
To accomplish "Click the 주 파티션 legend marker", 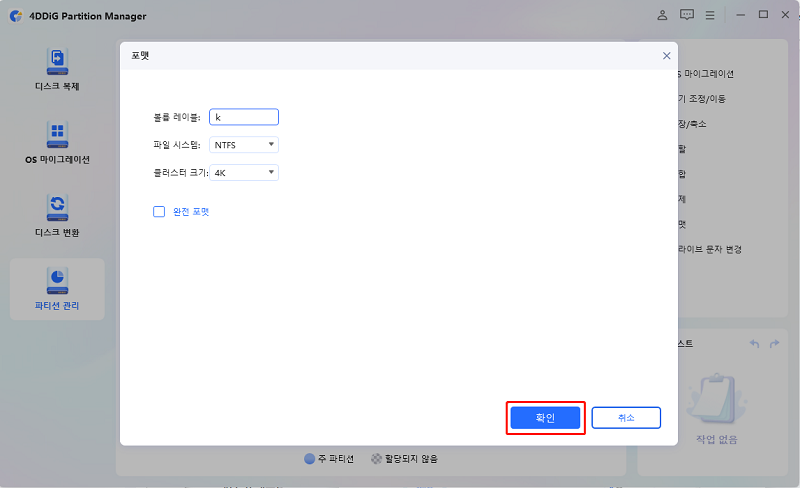I will [309, 458].
